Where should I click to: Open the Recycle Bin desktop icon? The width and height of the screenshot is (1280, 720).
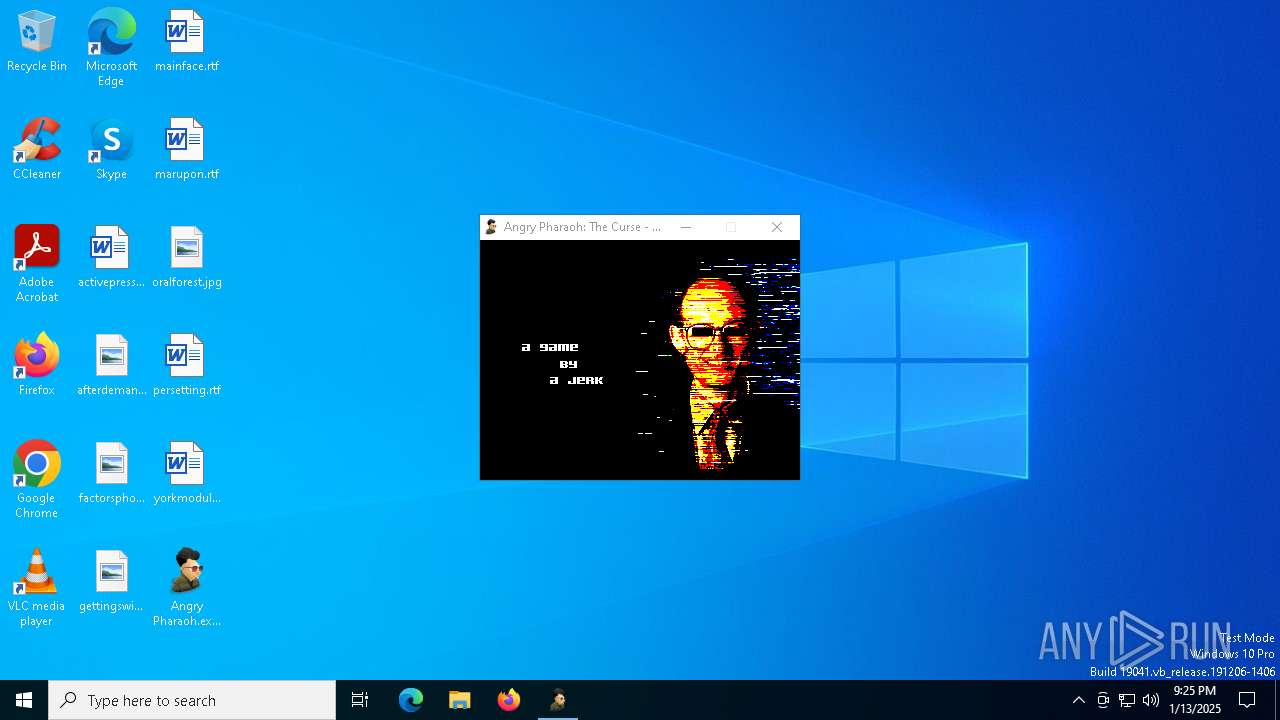point(37,42)
